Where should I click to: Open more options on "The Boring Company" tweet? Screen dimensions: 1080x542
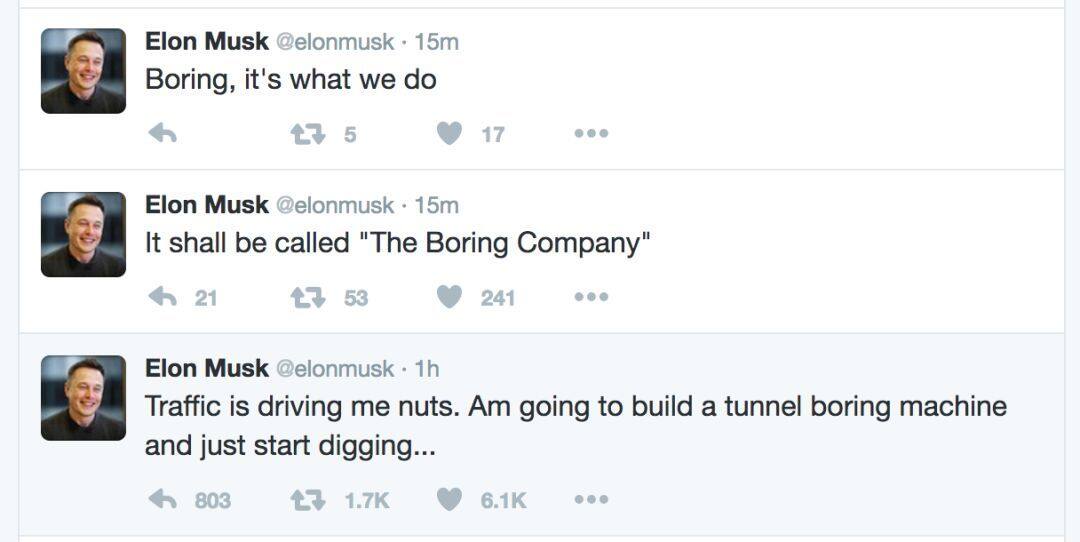591,297
